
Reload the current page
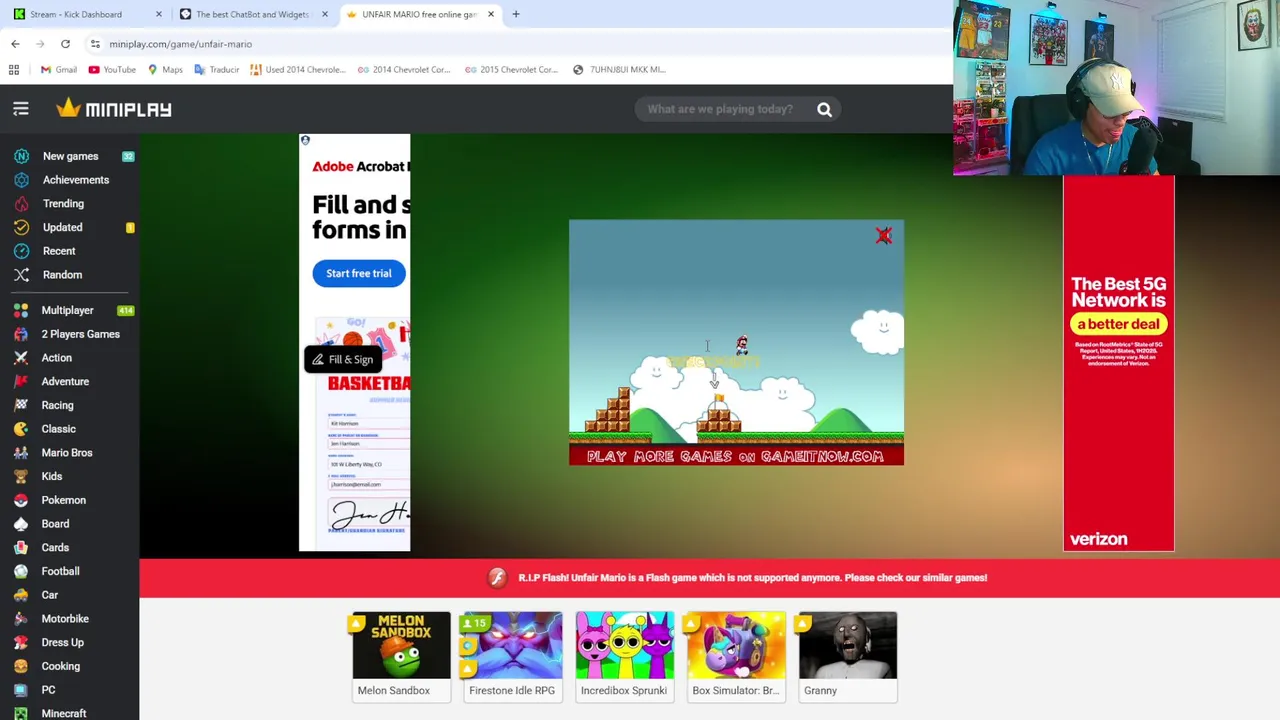click(65, 44)
